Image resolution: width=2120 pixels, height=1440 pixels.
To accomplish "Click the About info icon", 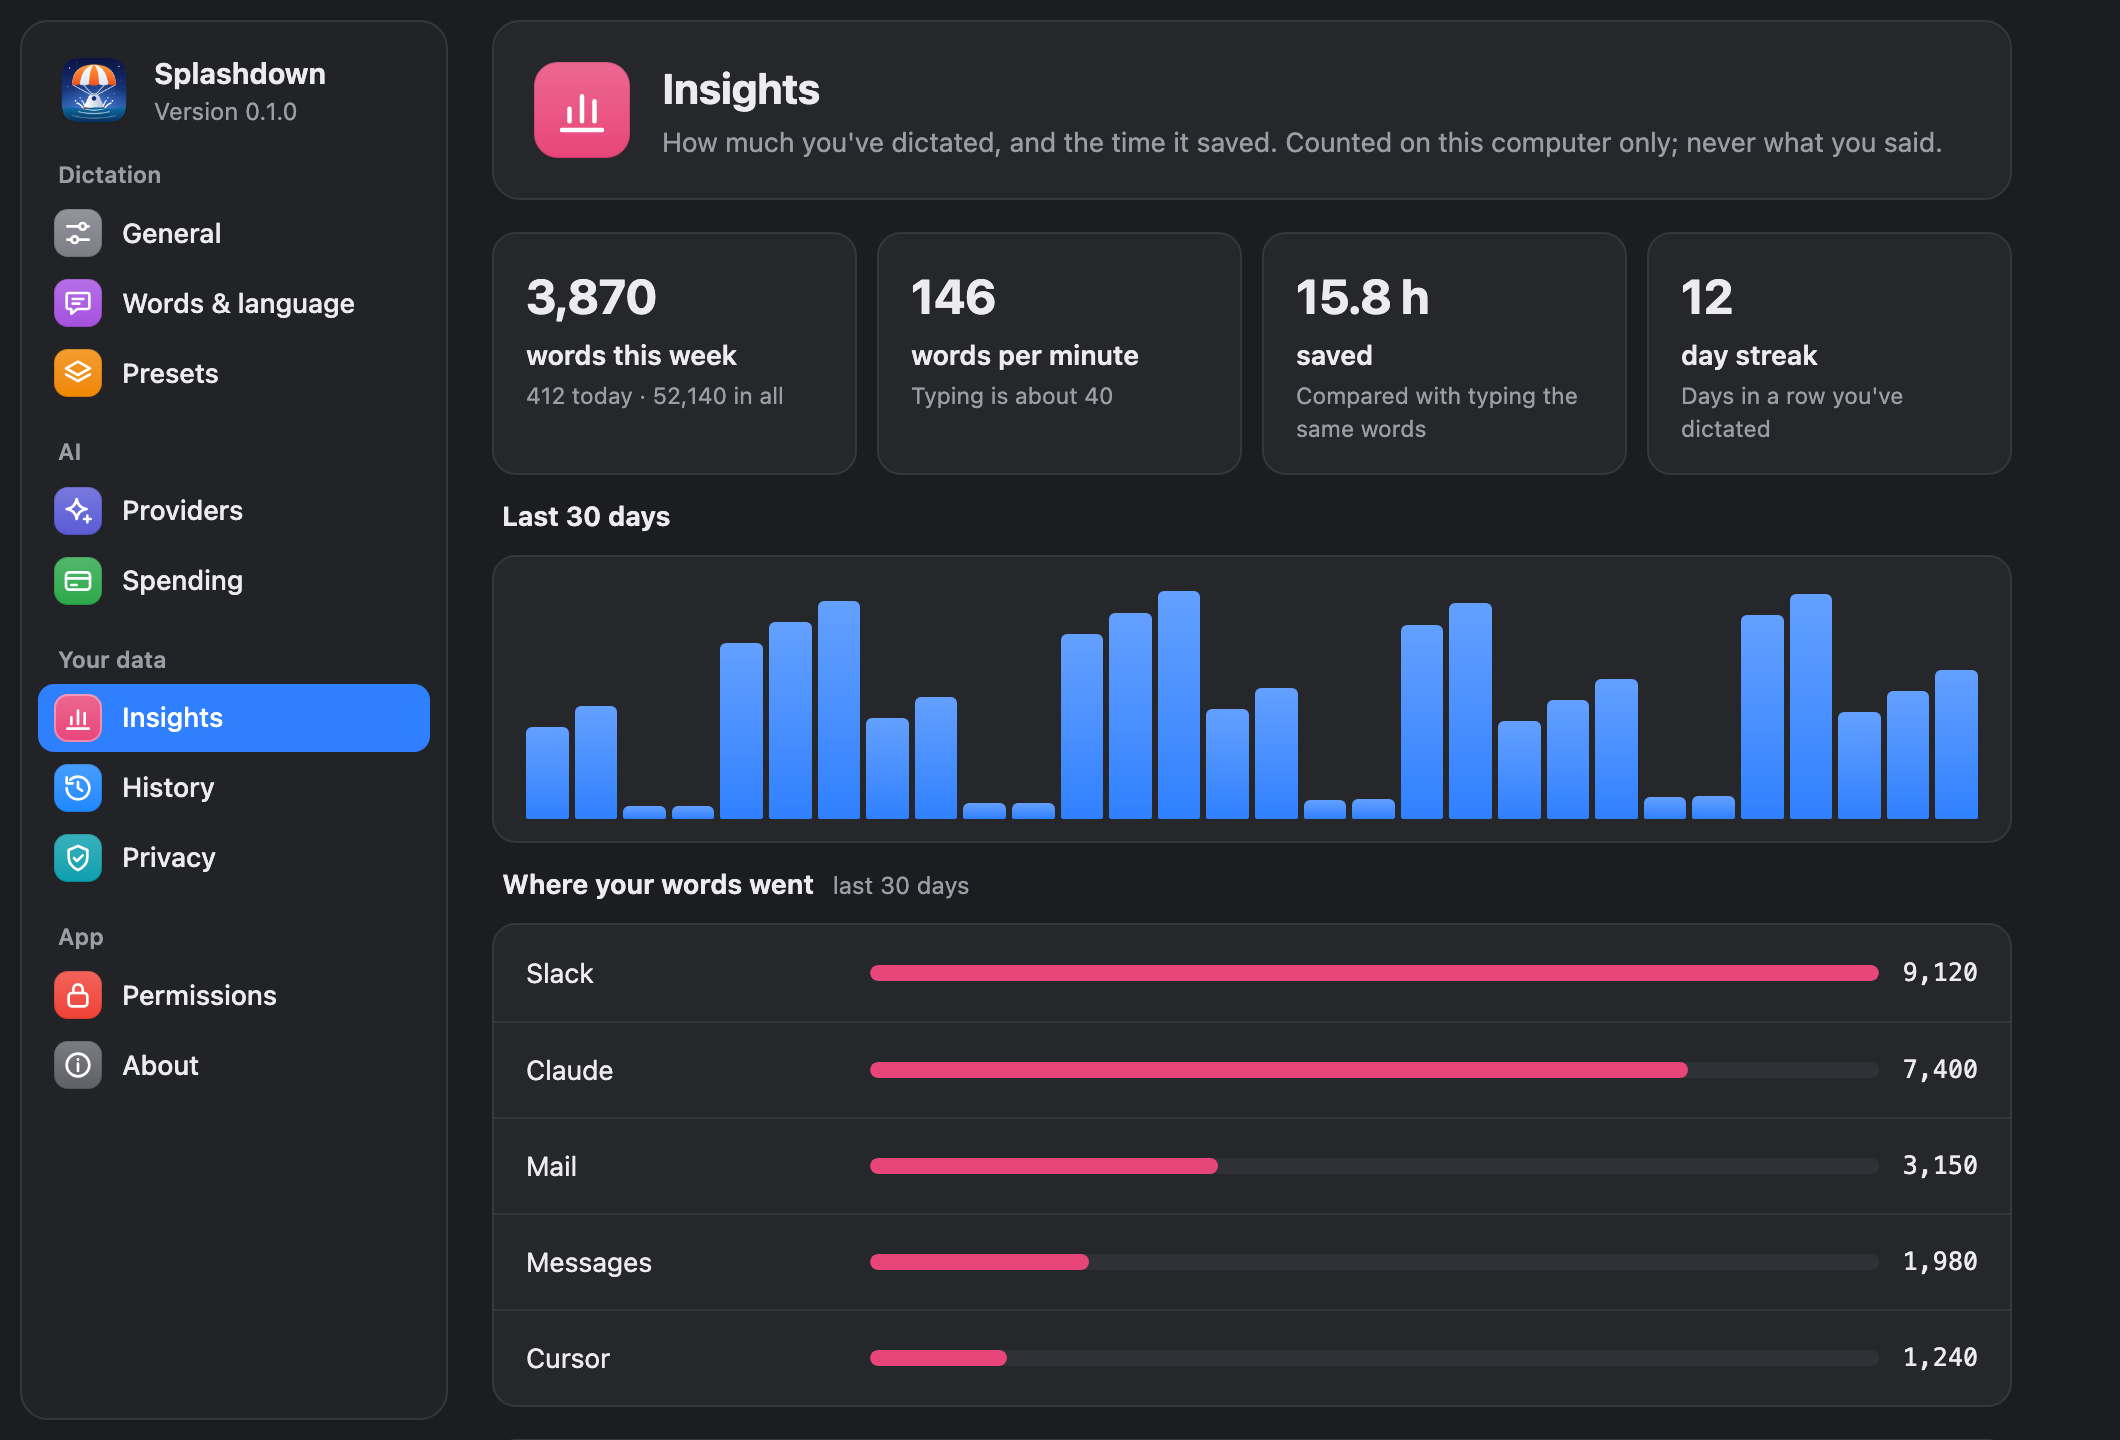I will pos(78,1065).
